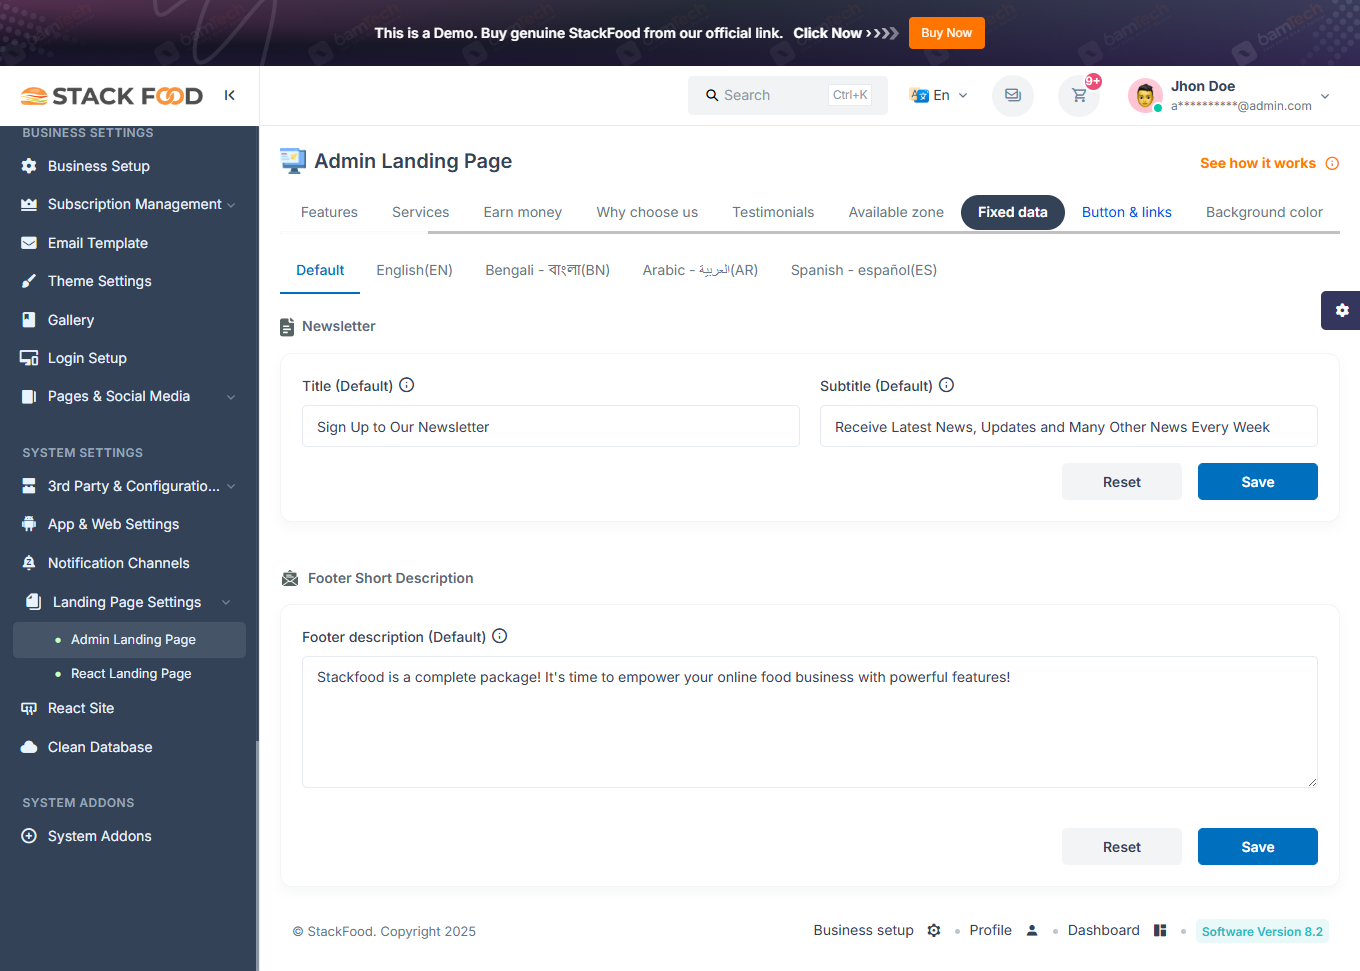
Task: Open the shopping cart orders icon
Action: point(1079,96)
